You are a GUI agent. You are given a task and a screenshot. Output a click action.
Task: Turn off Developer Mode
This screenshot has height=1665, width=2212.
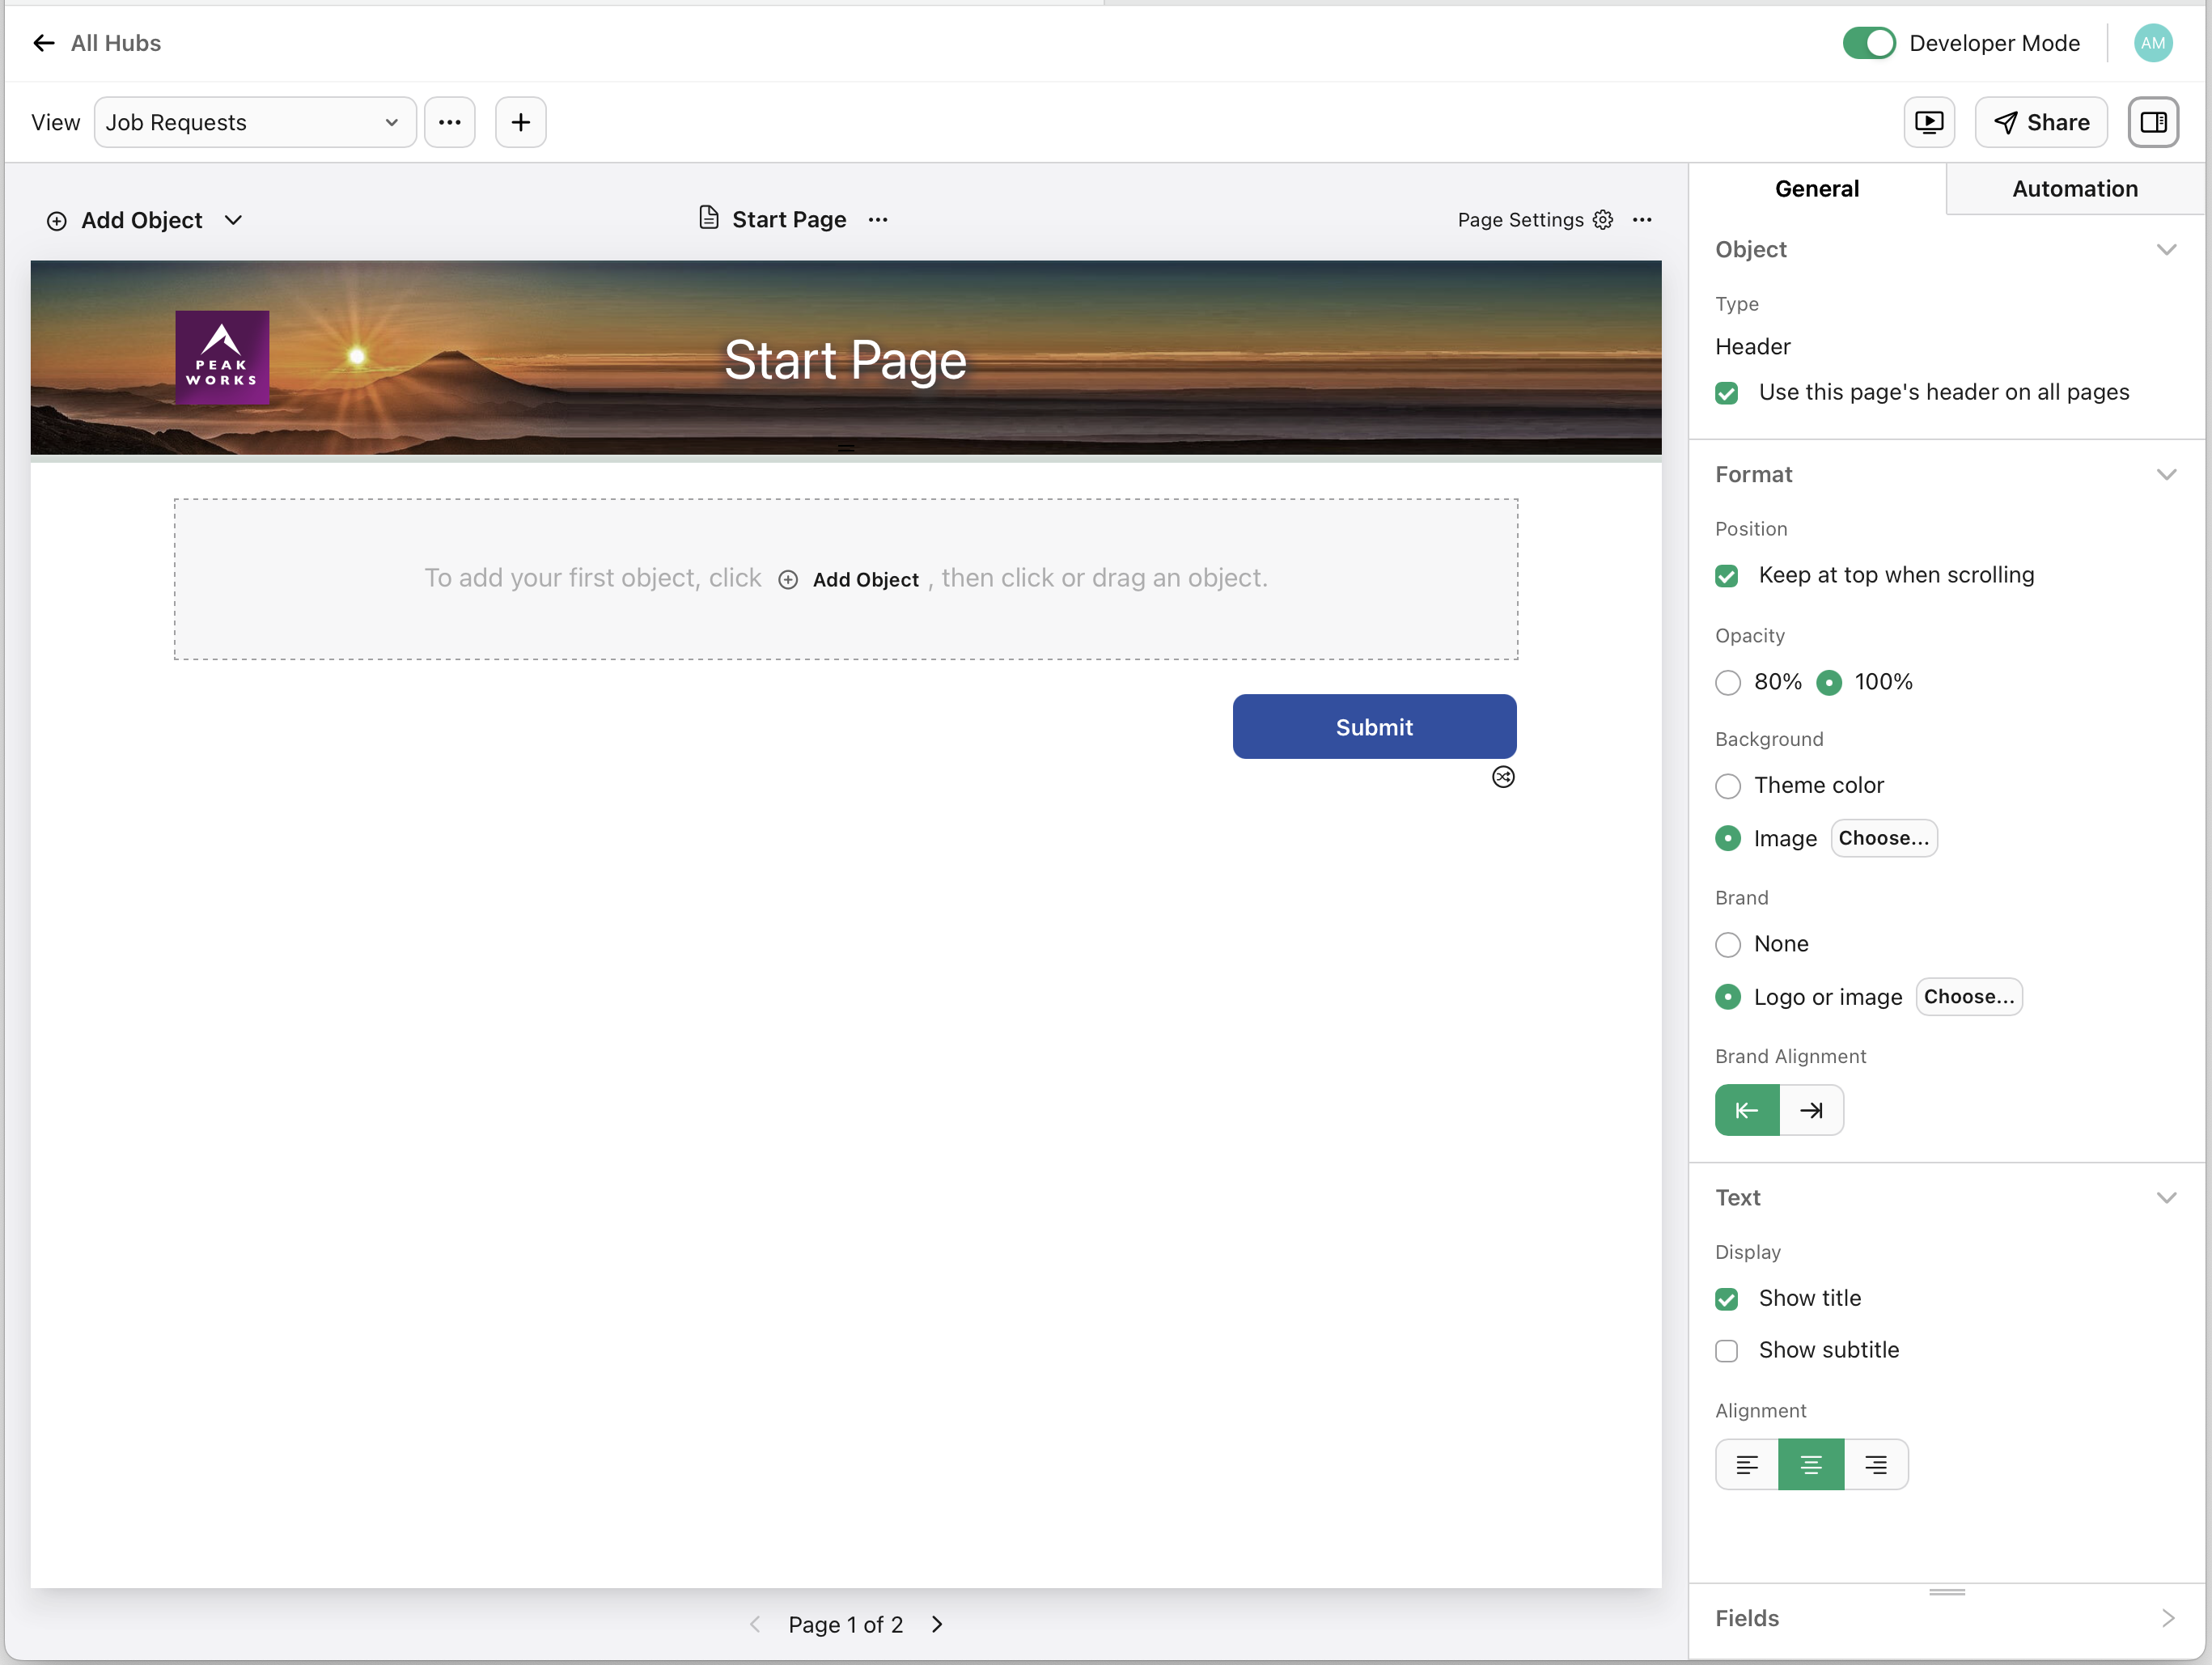point(1868,43)
